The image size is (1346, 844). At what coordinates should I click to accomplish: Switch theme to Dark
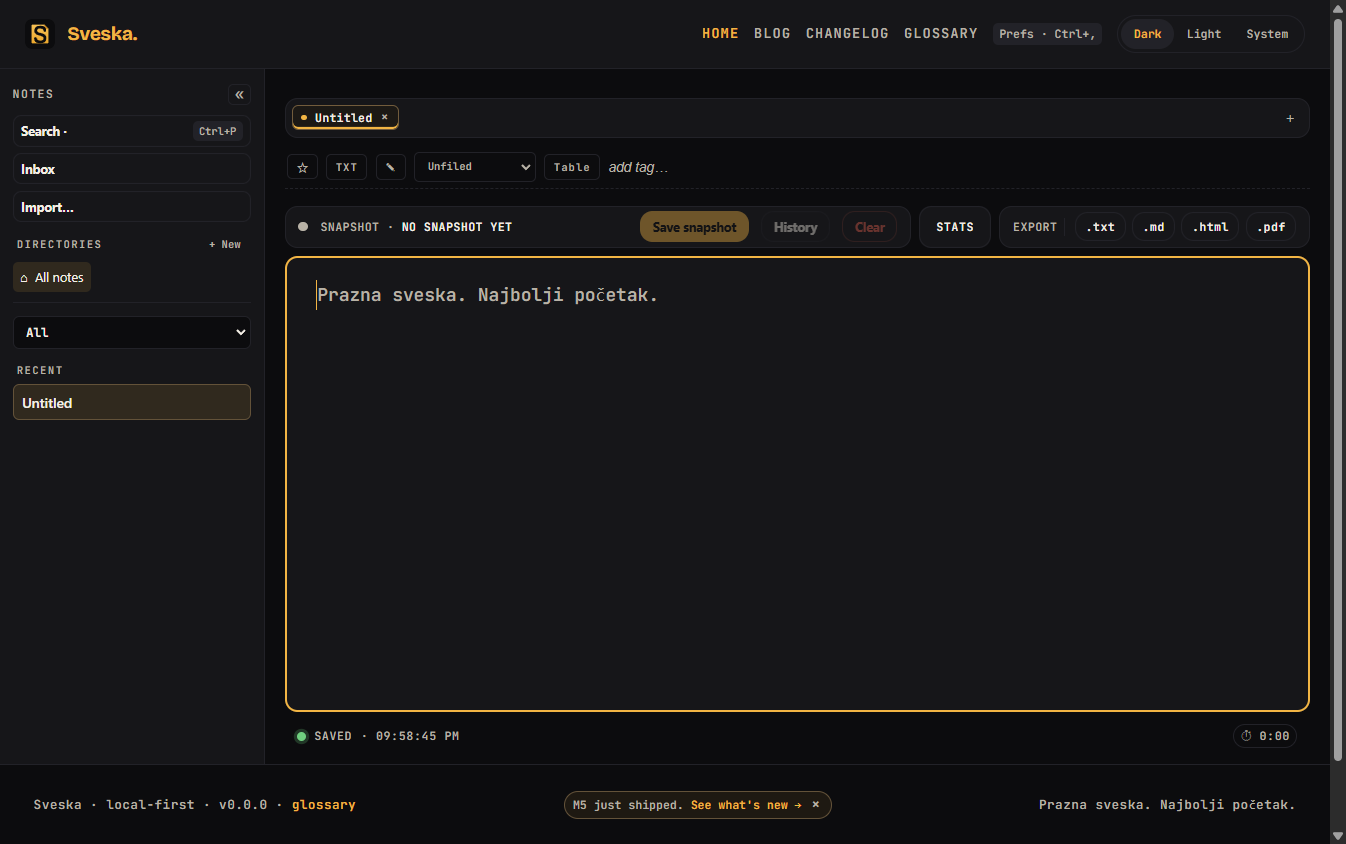tap(1148, 34)
